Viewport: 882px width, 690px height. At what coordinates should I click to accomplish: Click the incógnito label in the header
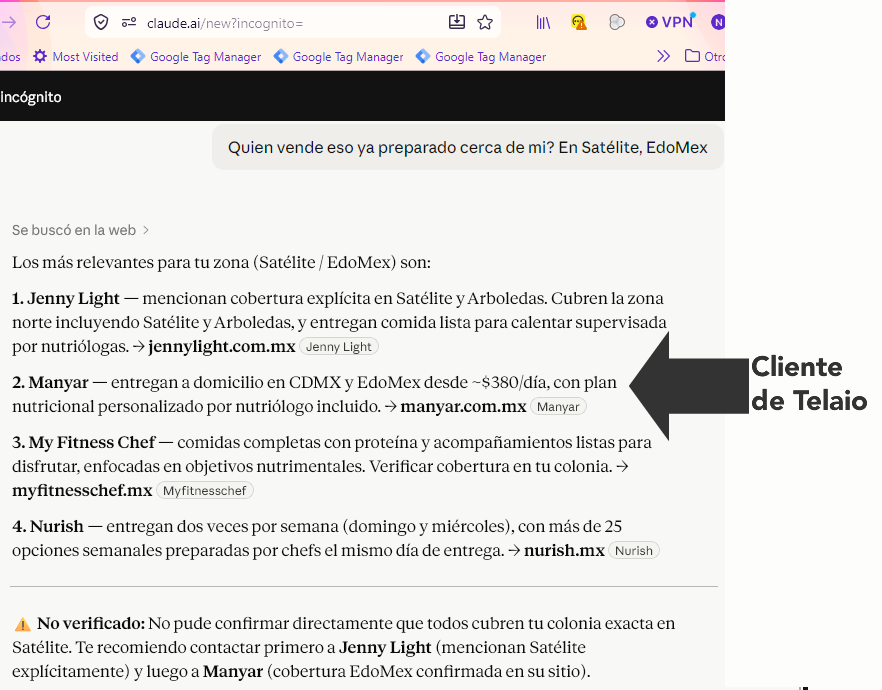(x=31, y=97)
